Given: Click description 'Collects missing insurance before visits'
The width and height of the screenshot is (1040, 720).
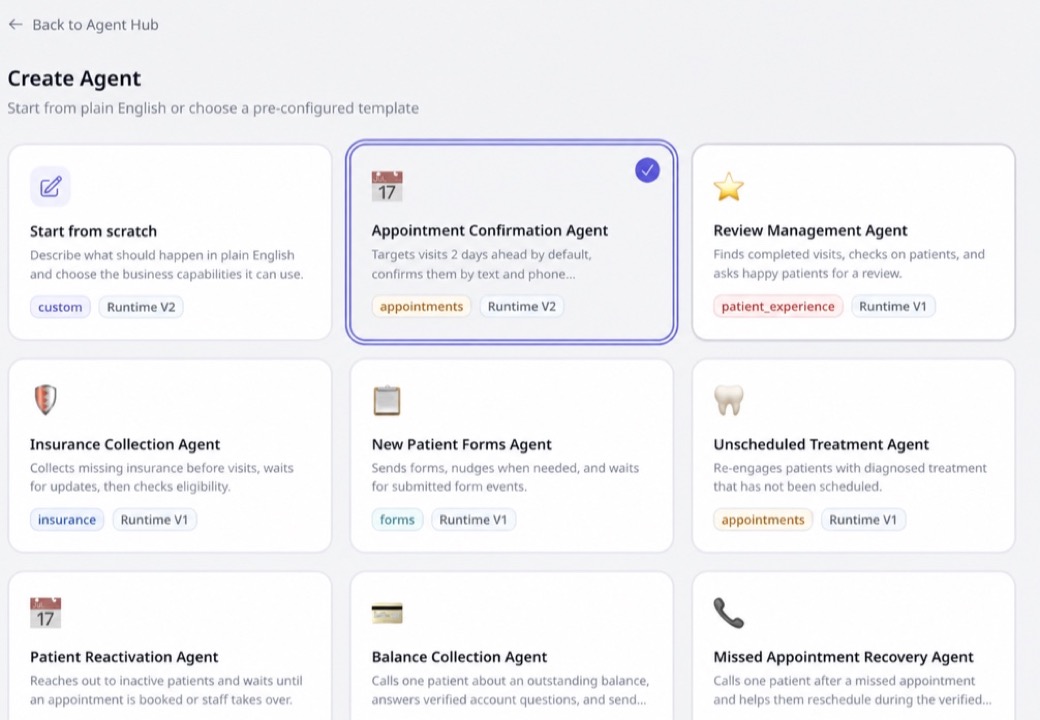Looking at the screenshot, I should (x=162, y=477).
